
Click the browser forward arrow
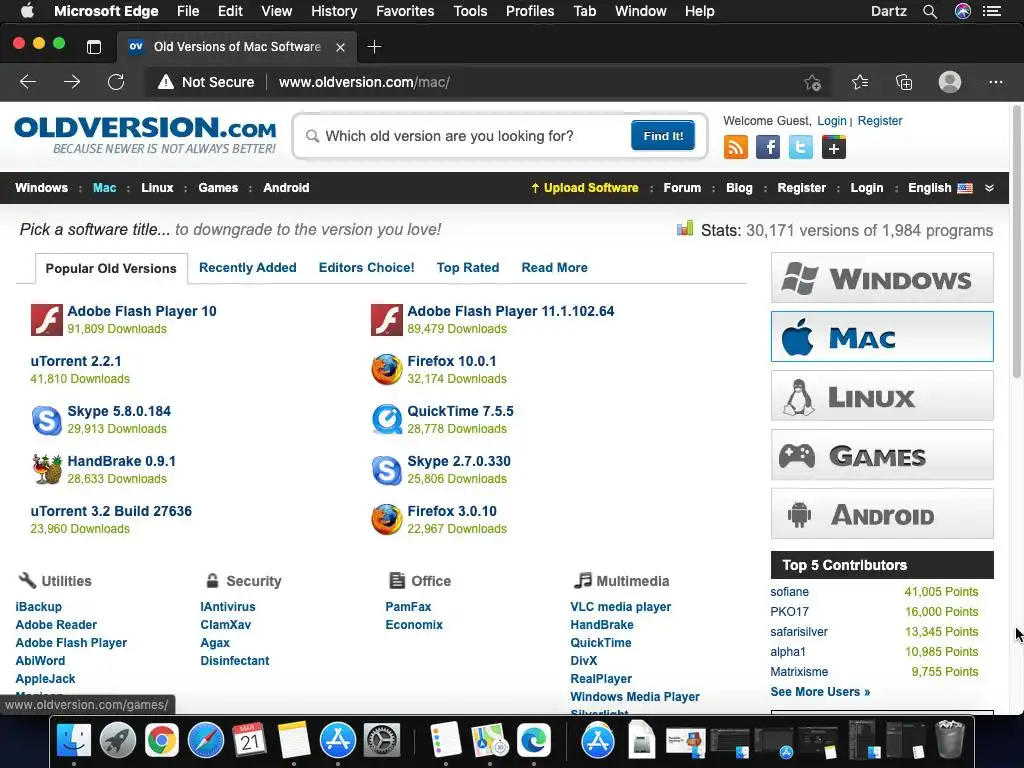pos(72,82)
